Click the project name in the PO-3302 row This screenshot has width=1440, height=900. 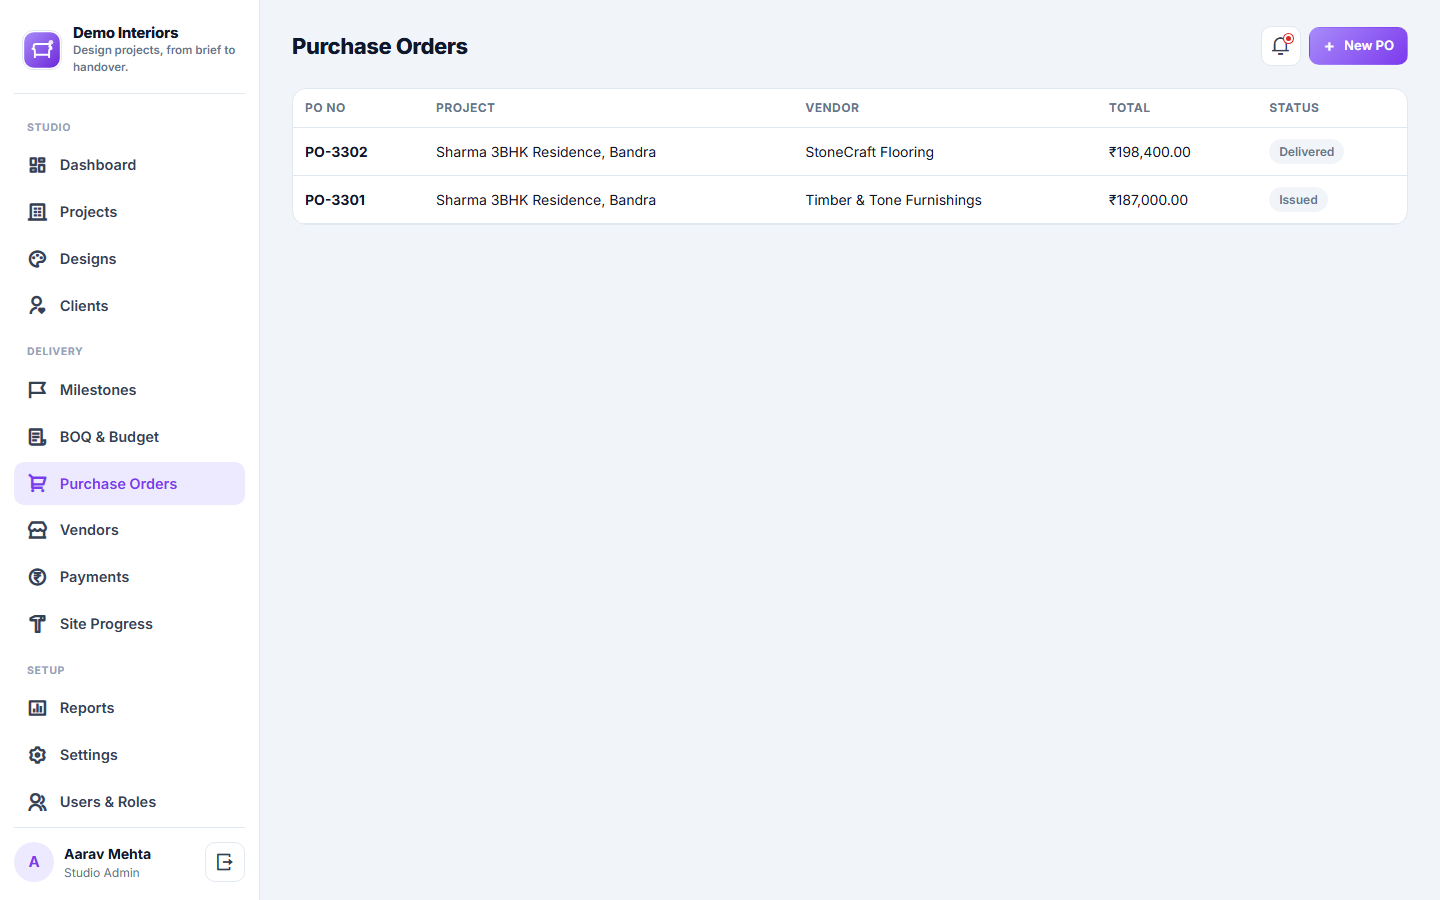(x=546, y=152)
